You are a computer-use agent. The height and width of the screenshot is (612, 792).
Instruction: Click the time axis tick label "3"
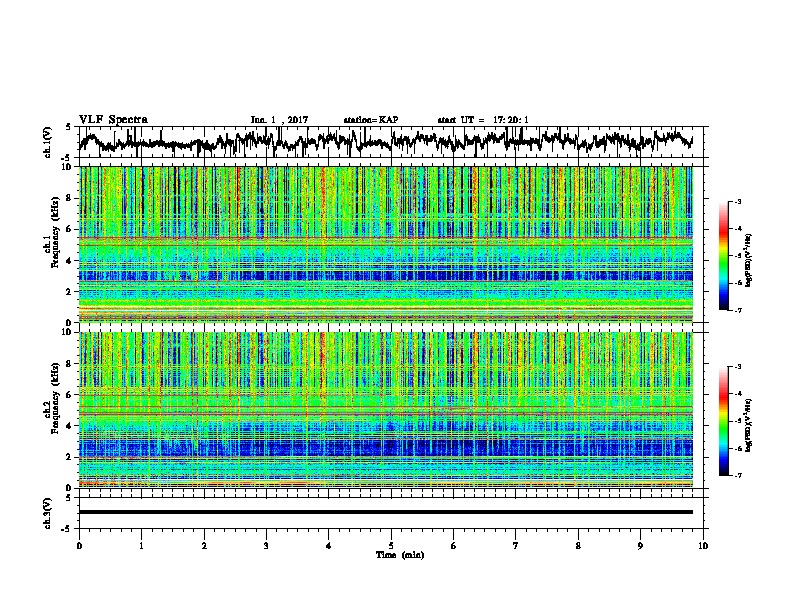266,546
